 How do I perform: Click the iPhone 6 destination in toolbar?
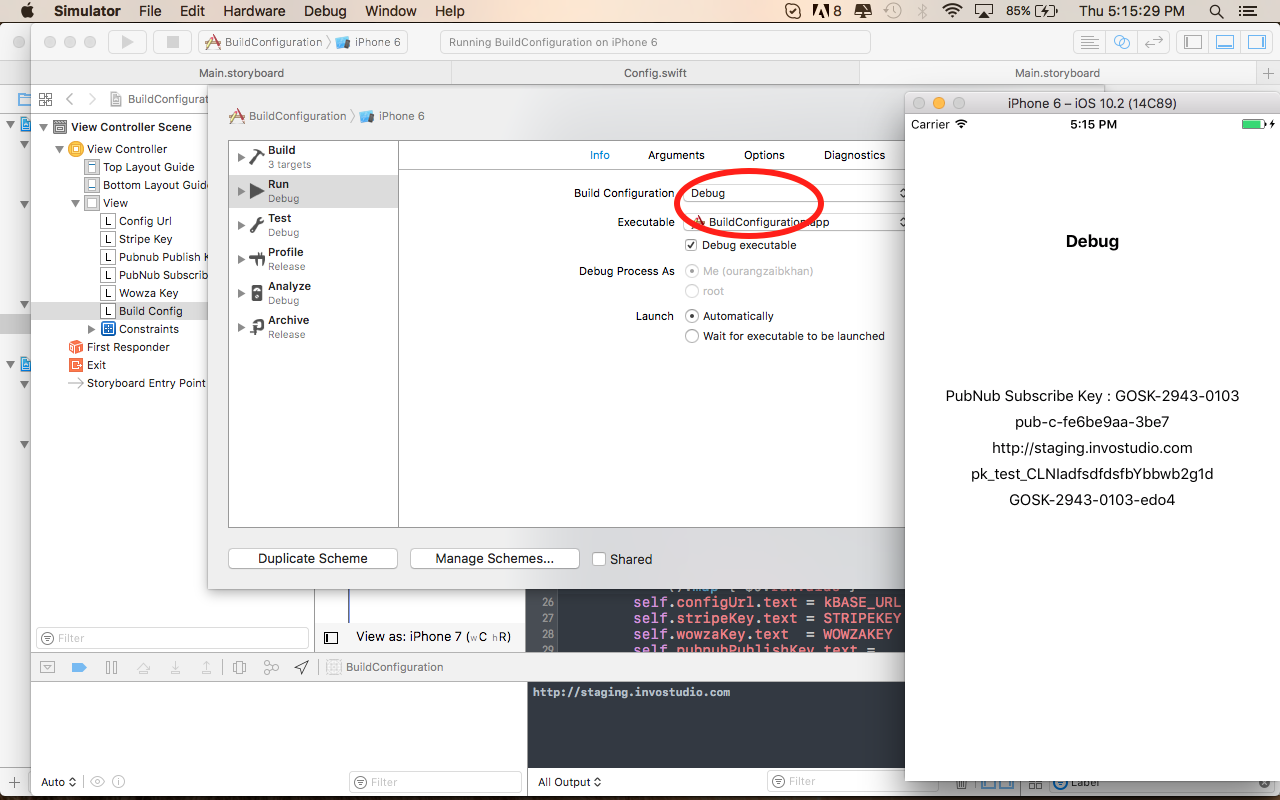(x=368, y=42)
